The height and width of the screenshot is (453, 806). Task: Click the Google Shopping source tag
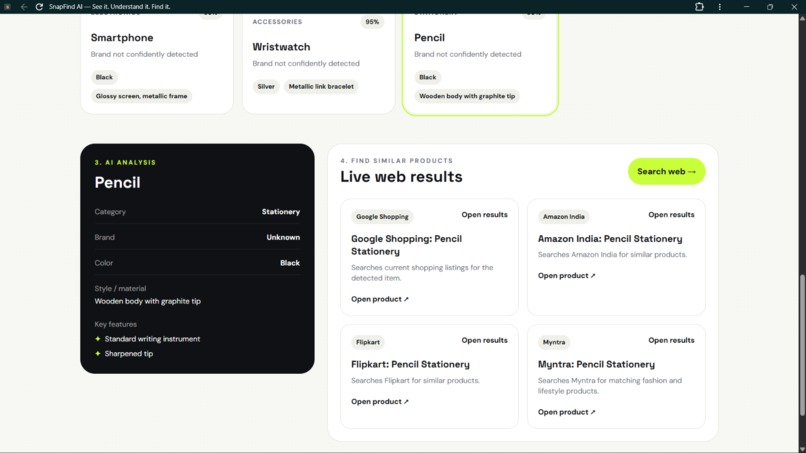click(382, 217)
